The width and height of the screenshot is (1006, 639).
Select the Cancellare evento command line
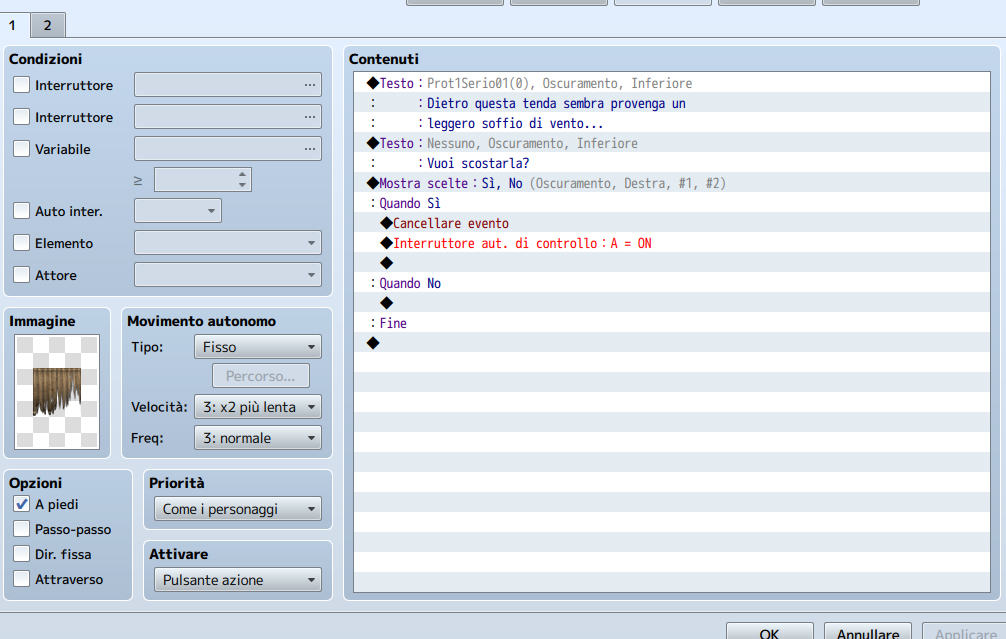pos(450,223)
